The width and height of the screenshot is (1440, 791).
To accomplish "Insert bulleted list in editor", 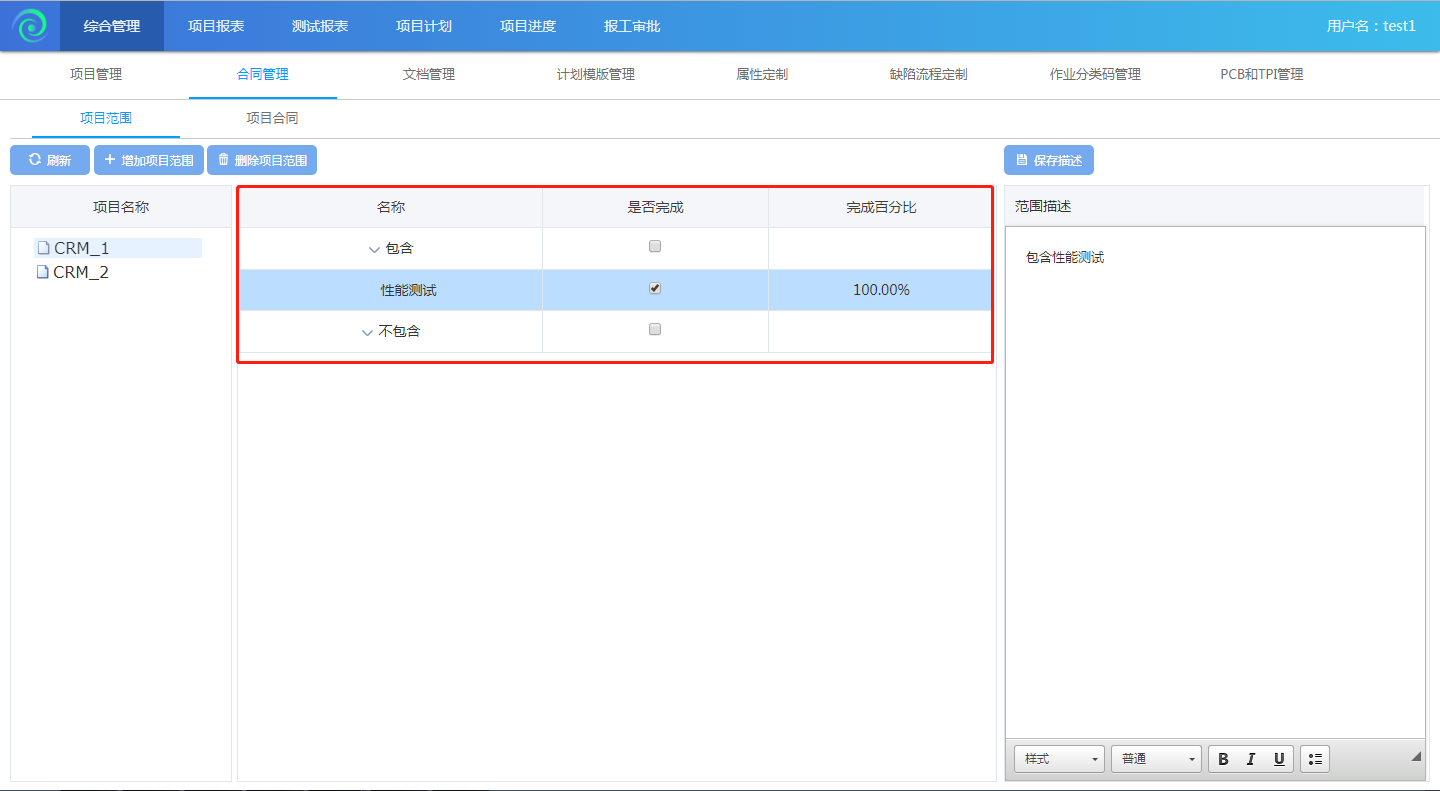I will coord(1315,759).
